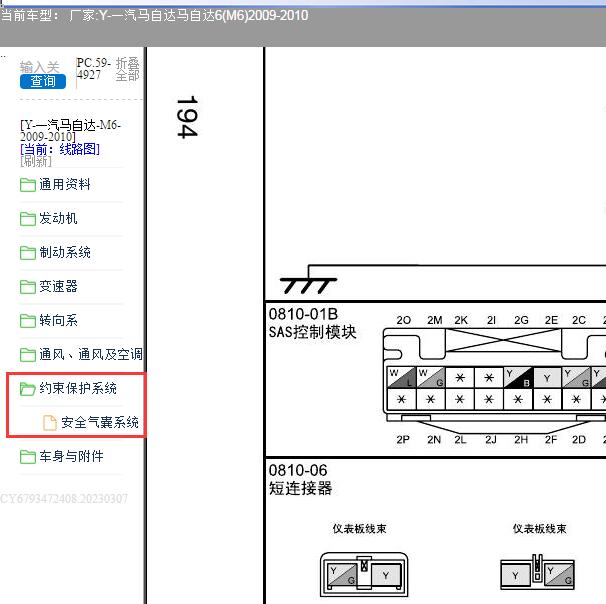Screen dimensions: 606x604
Task: Expand the 通用资料 folder
Action: [65, 185]
